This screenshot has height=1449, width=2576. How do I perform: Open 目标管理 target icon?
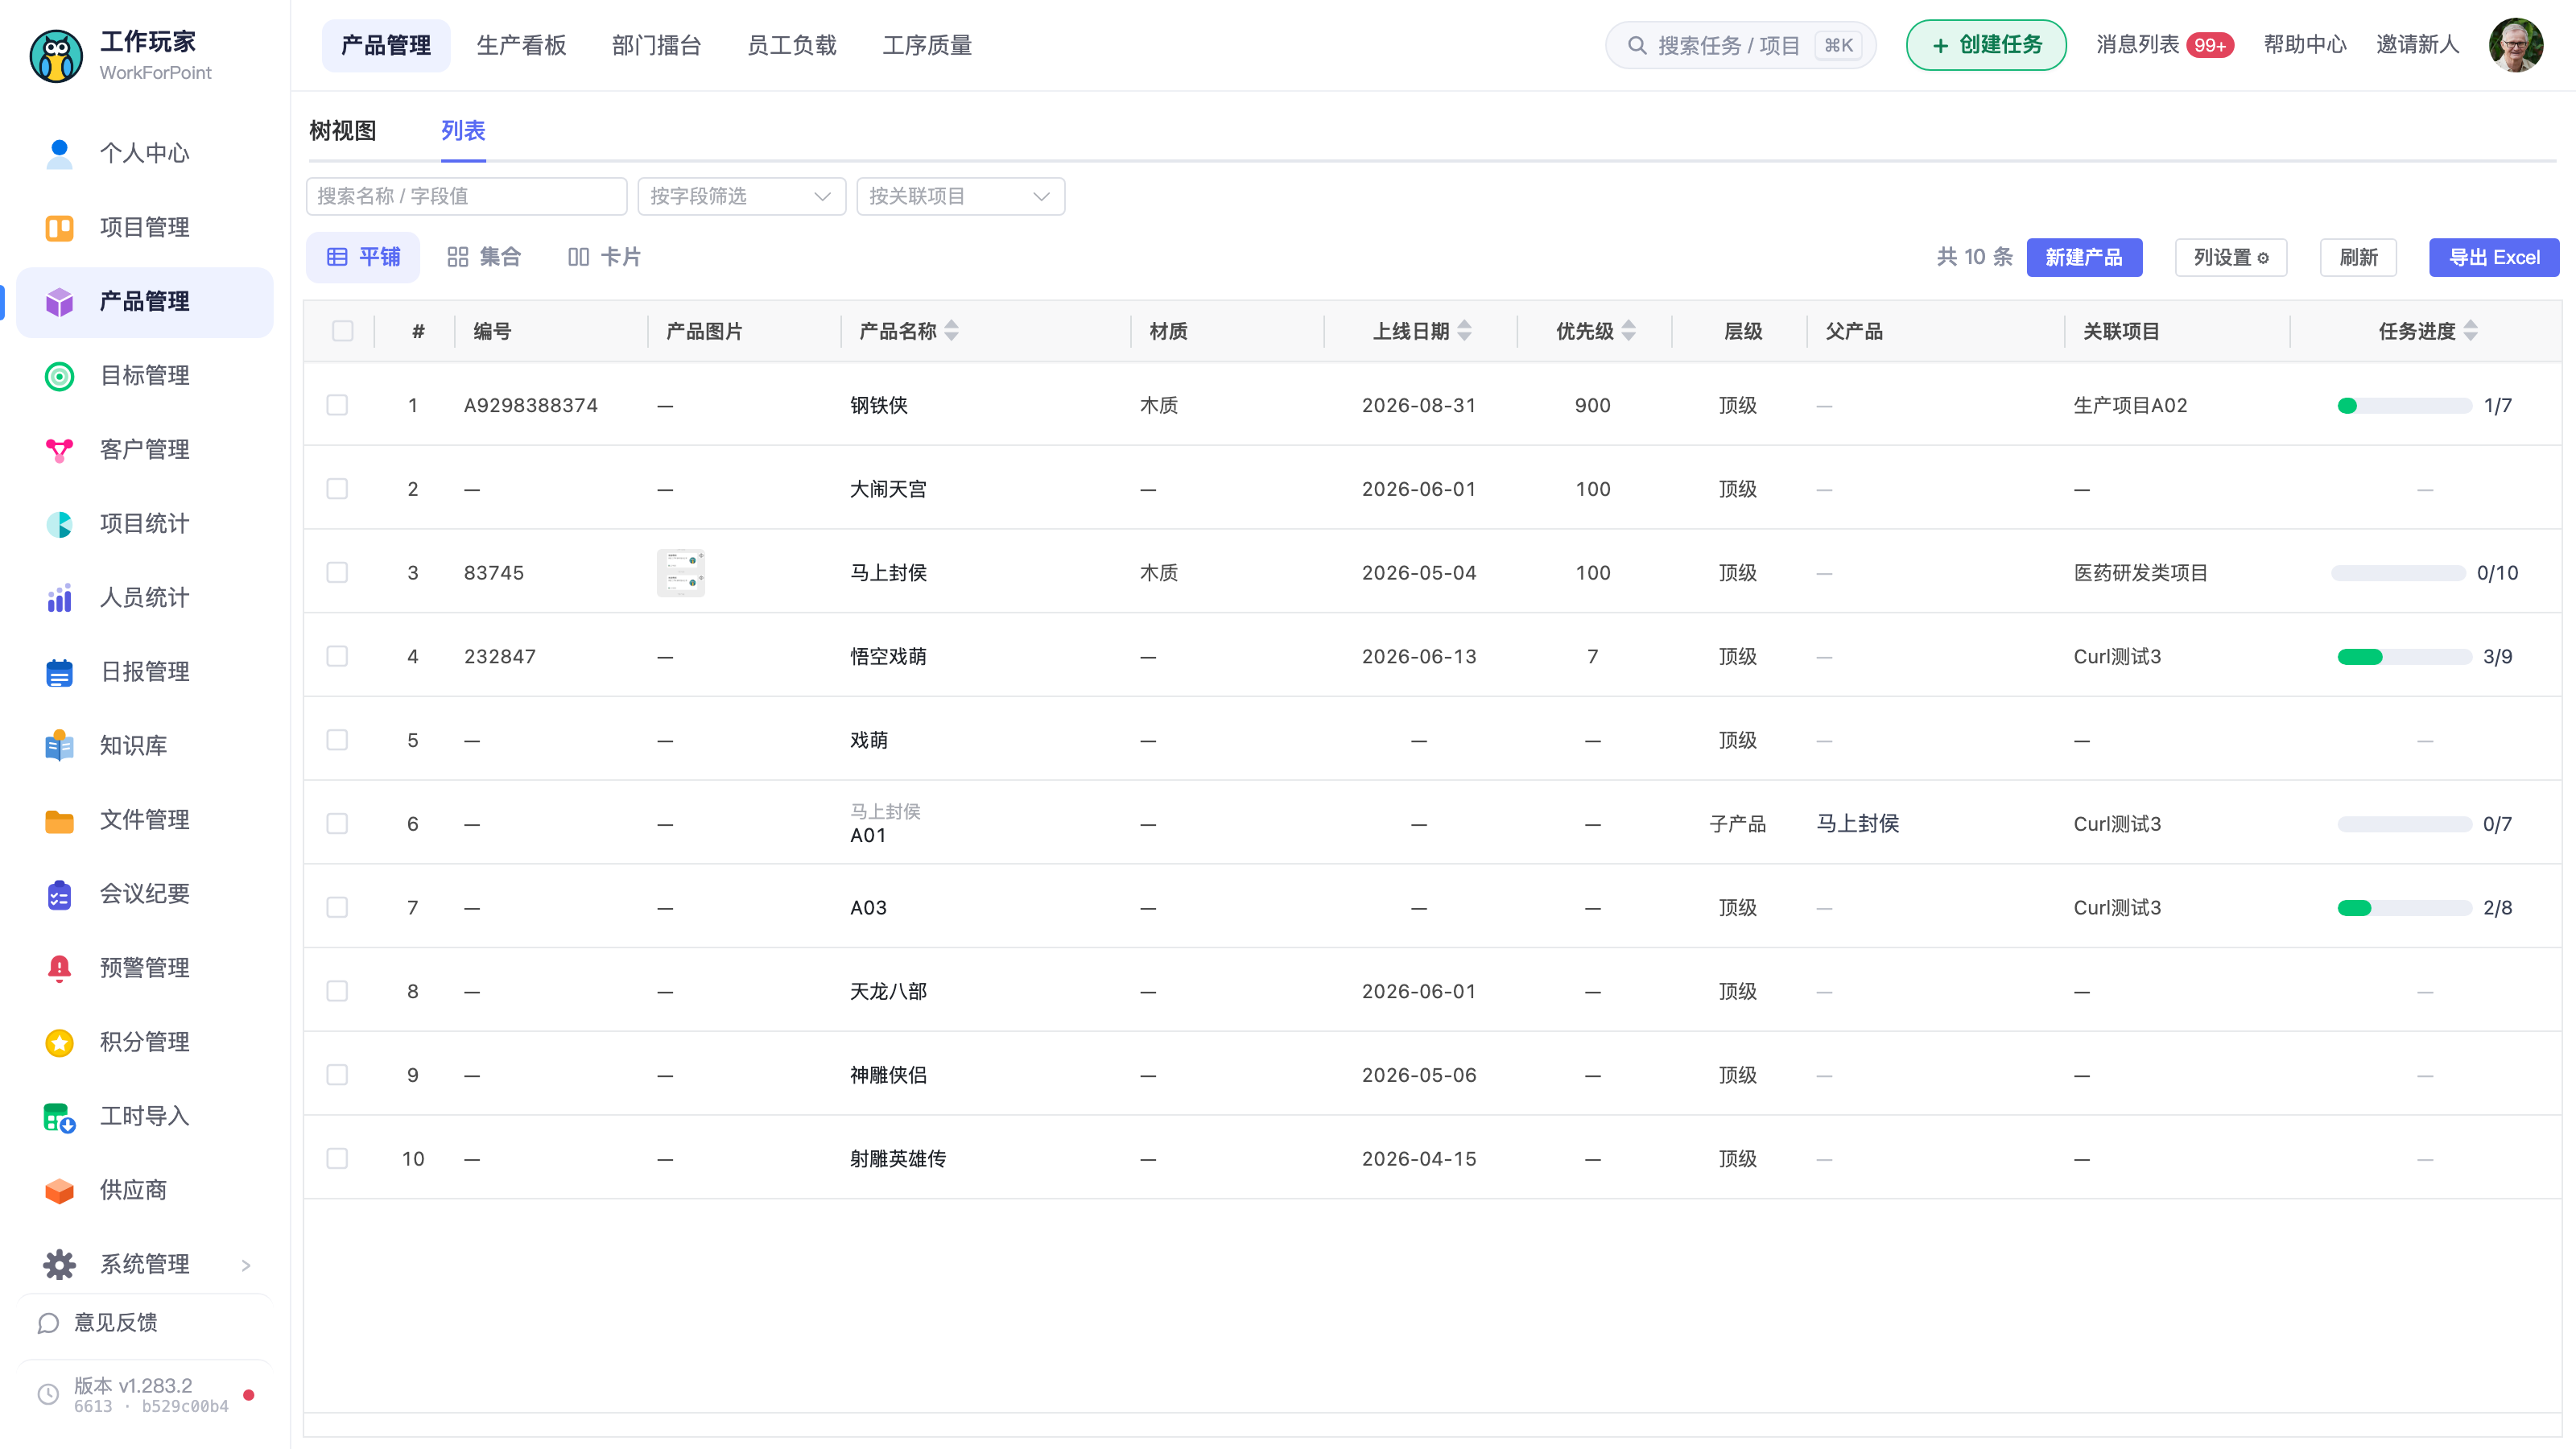(59, 375)
